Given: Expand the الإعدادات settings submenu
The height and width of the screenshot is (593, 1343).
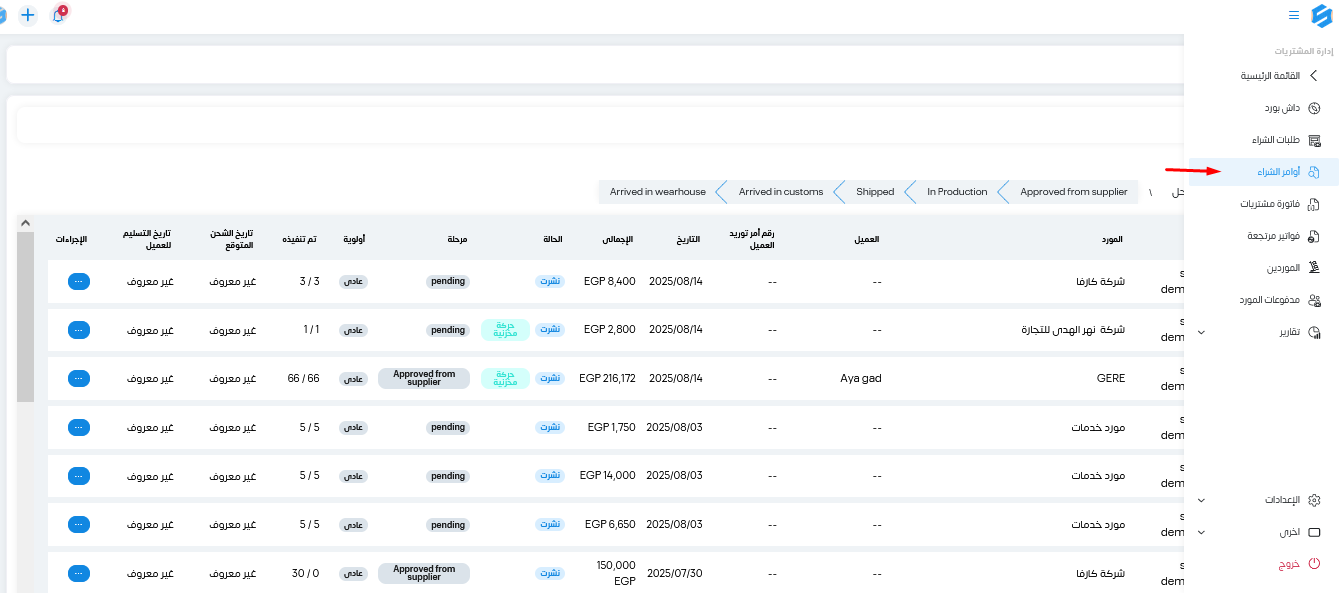Looking at the screenshot, I should [1201, 500].
